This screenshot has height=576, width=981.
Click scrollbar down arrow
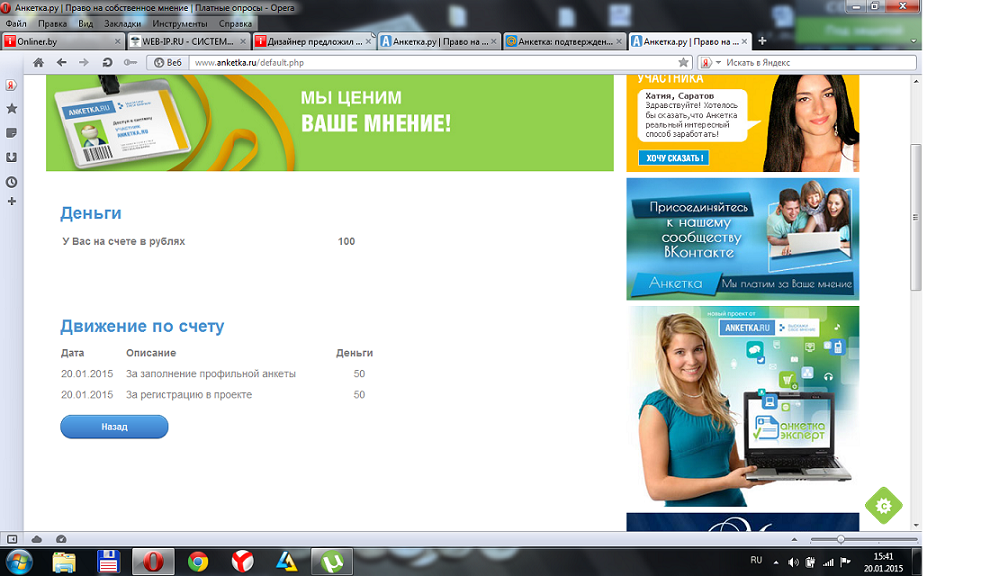[916, 525]
